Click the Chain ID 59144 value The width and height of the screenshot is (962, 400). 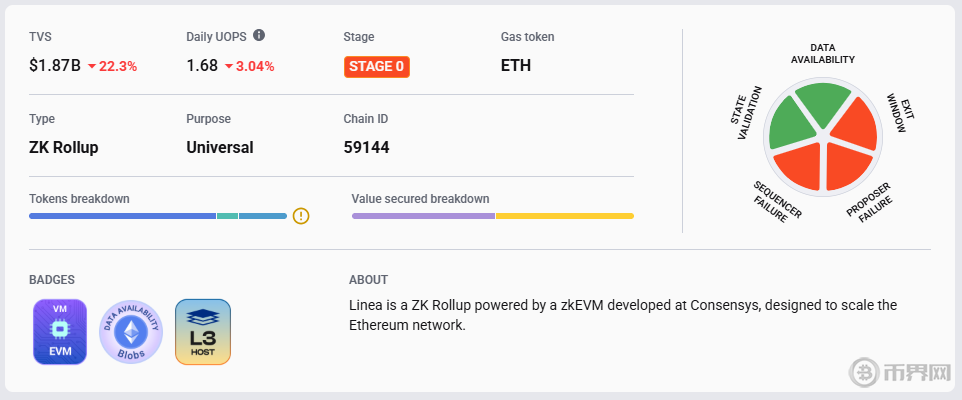[367, 147]
